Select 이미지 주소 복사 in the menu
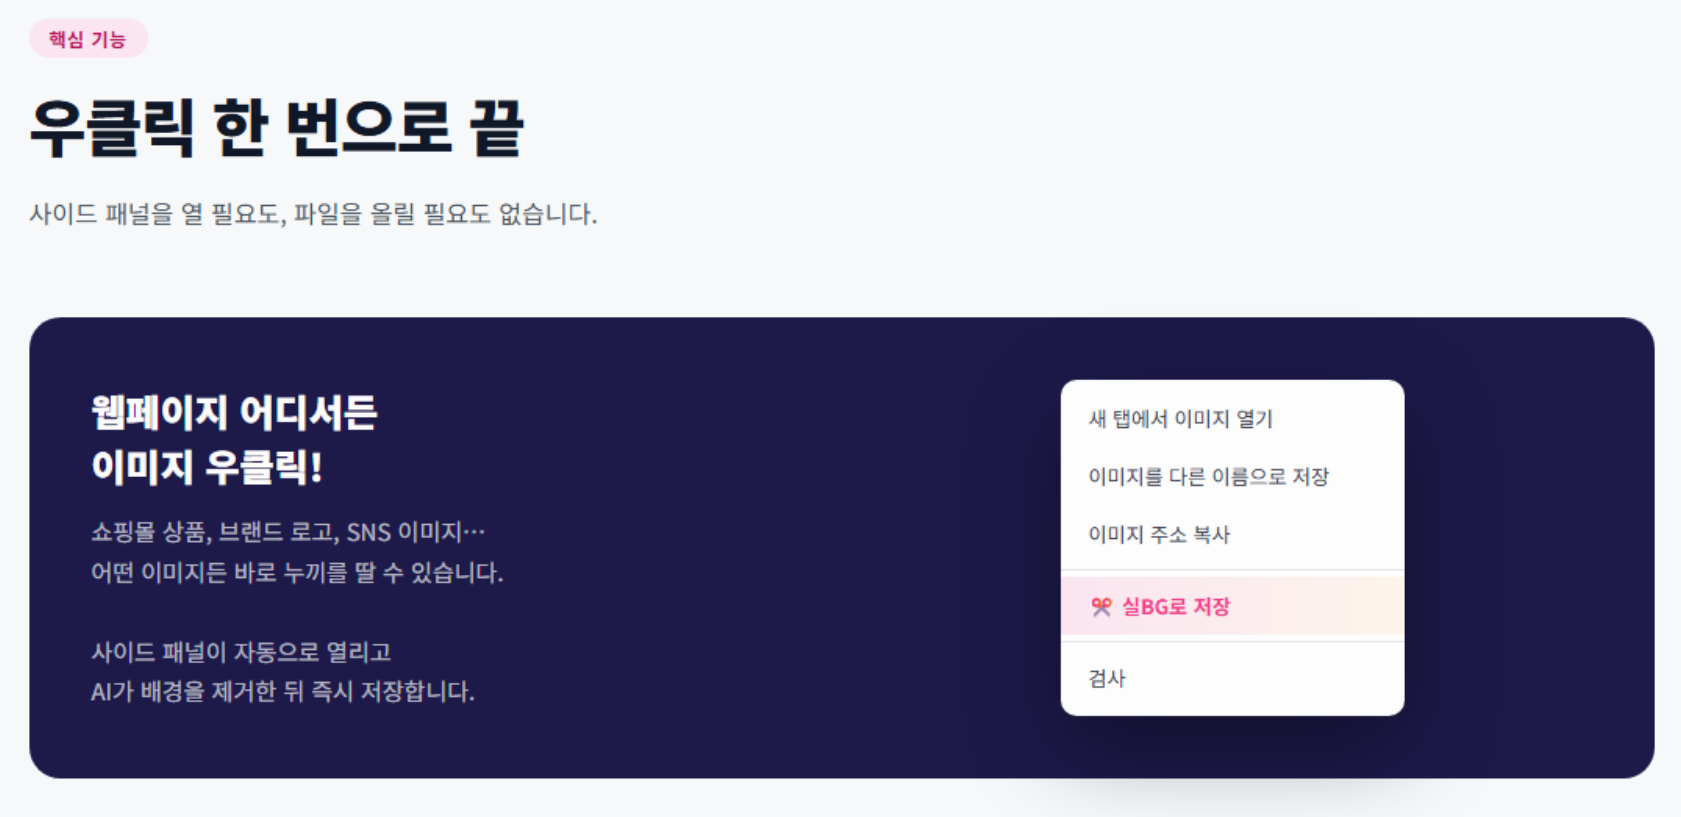Screen dimensions: 1681x817 click(x=1232, y=535)
